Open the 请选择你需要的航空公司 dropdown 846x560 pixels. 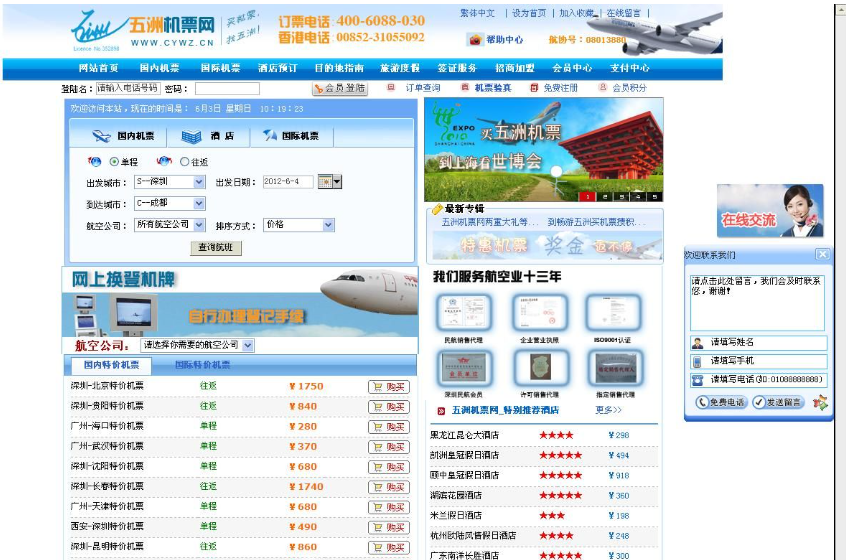(197, 345)
